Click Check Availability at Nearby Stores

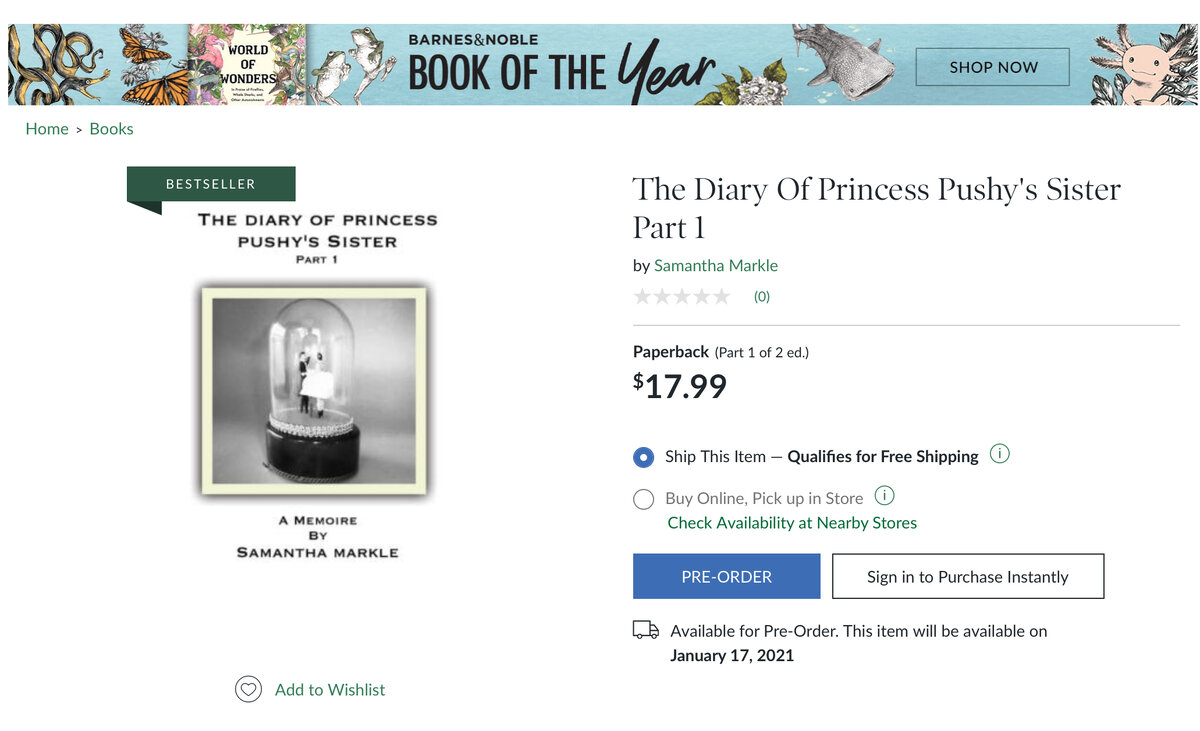pos(792,523)
